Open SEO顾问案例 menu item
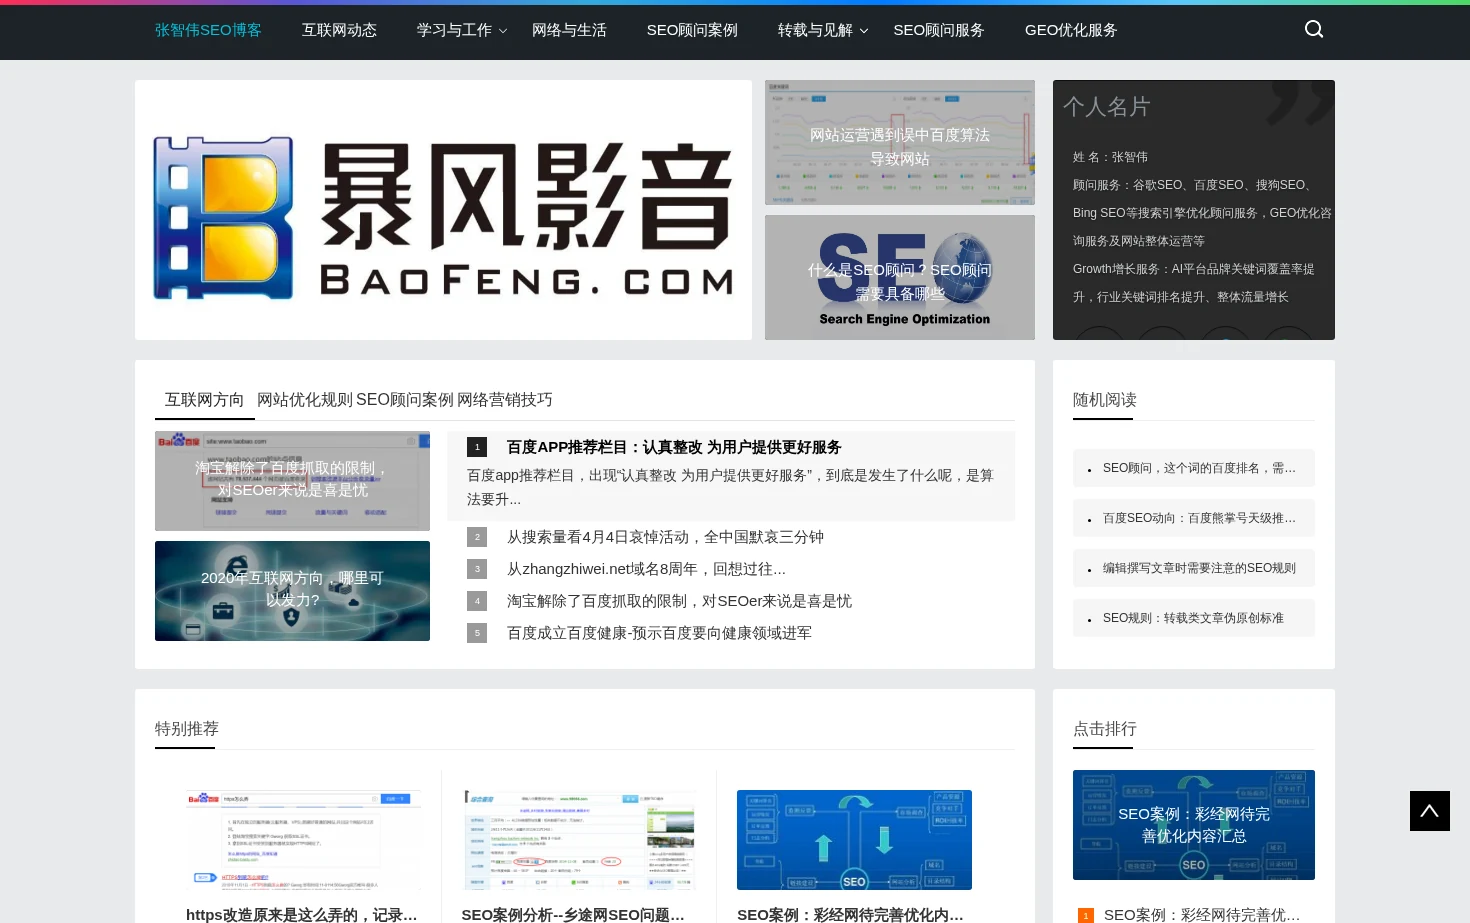 click(x=692, y=30)
